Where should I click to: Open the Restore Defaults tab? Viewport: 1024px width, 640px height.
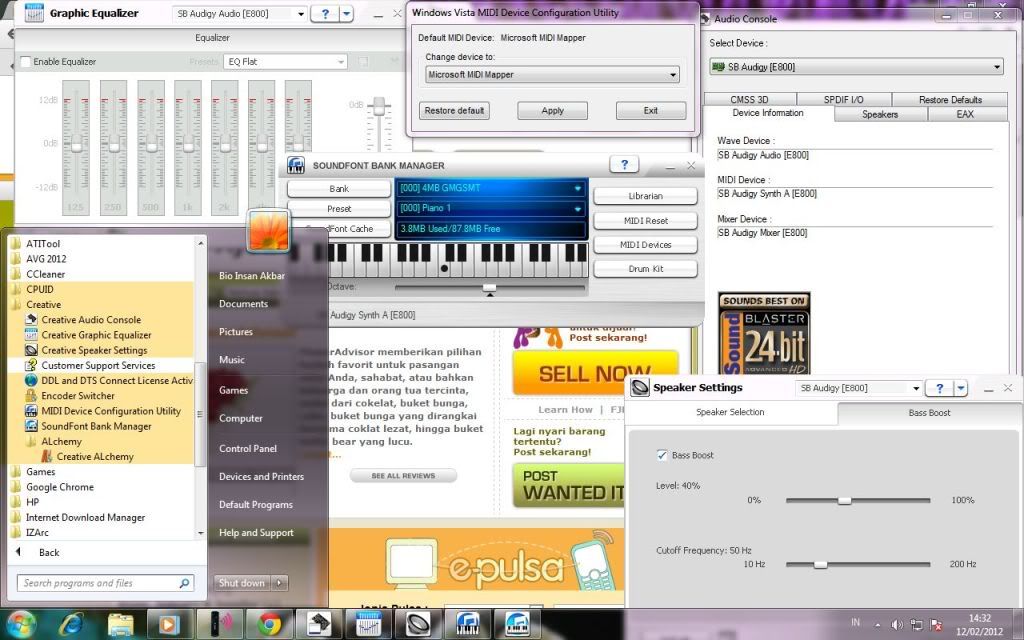pyautogui.click(x=950, y=99)
